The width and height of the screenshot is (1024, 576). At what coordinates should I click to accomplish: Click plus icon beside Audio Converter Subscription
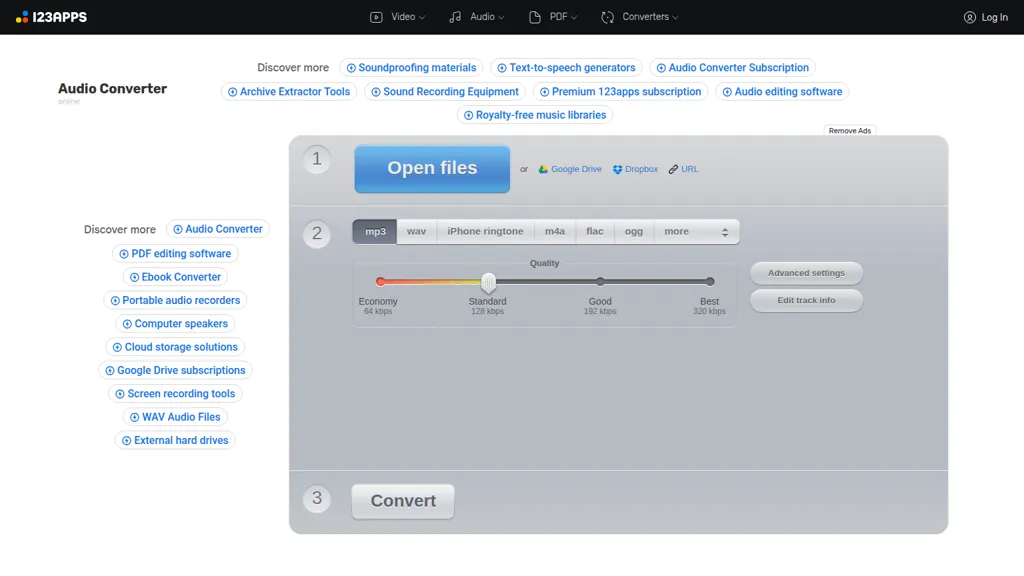click(x=662, y=68)
